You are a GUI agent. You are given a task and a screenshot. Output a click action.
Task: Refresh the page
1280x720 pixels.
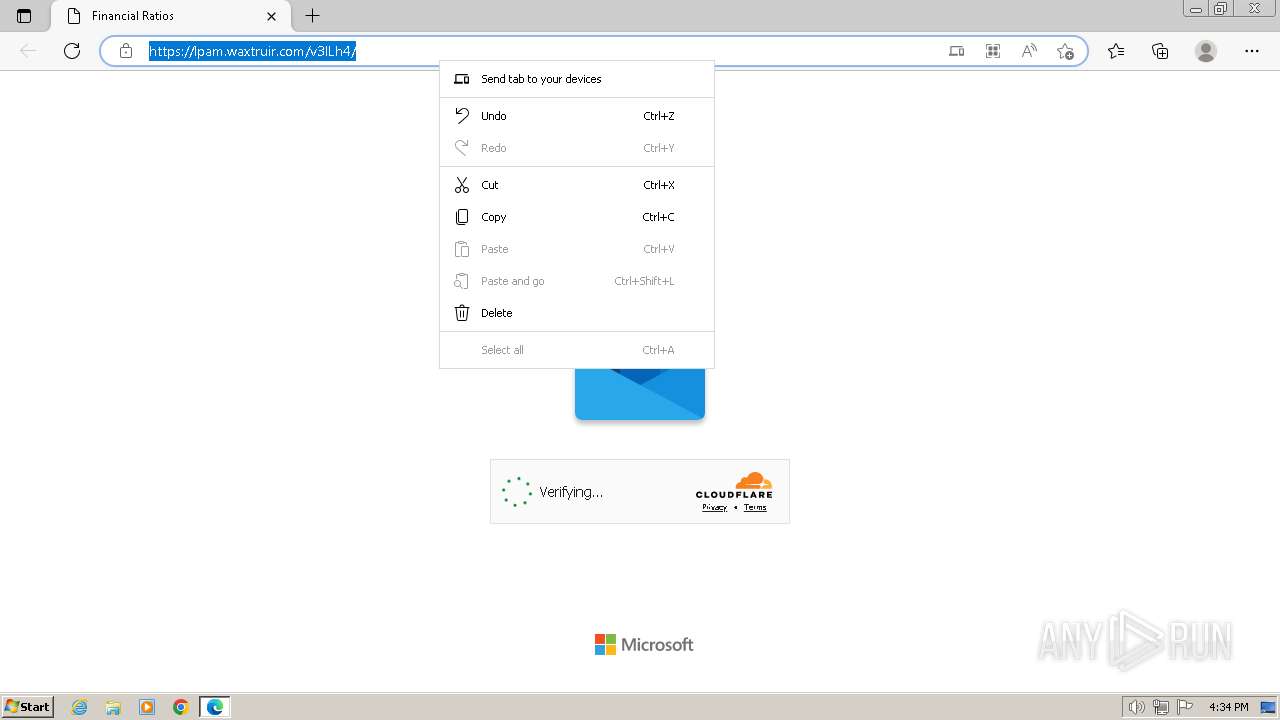tap(71, 51)
